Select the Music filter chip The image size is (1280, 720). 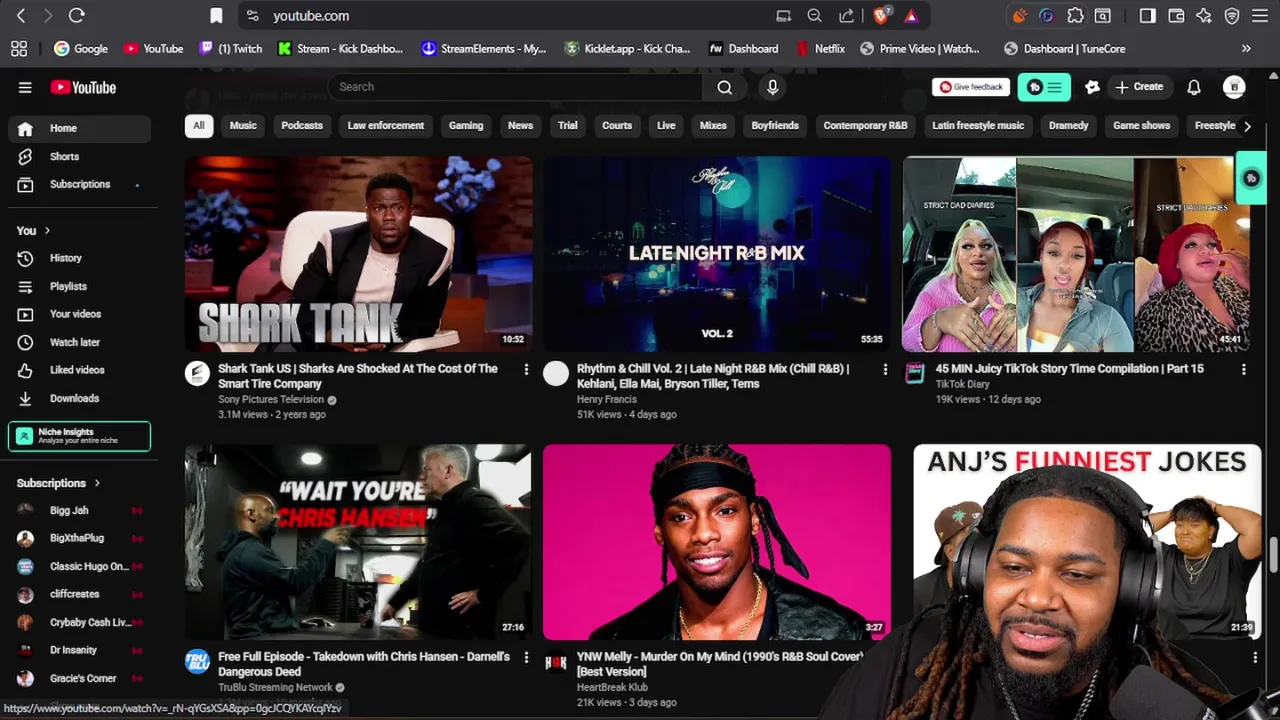[243, 126]
